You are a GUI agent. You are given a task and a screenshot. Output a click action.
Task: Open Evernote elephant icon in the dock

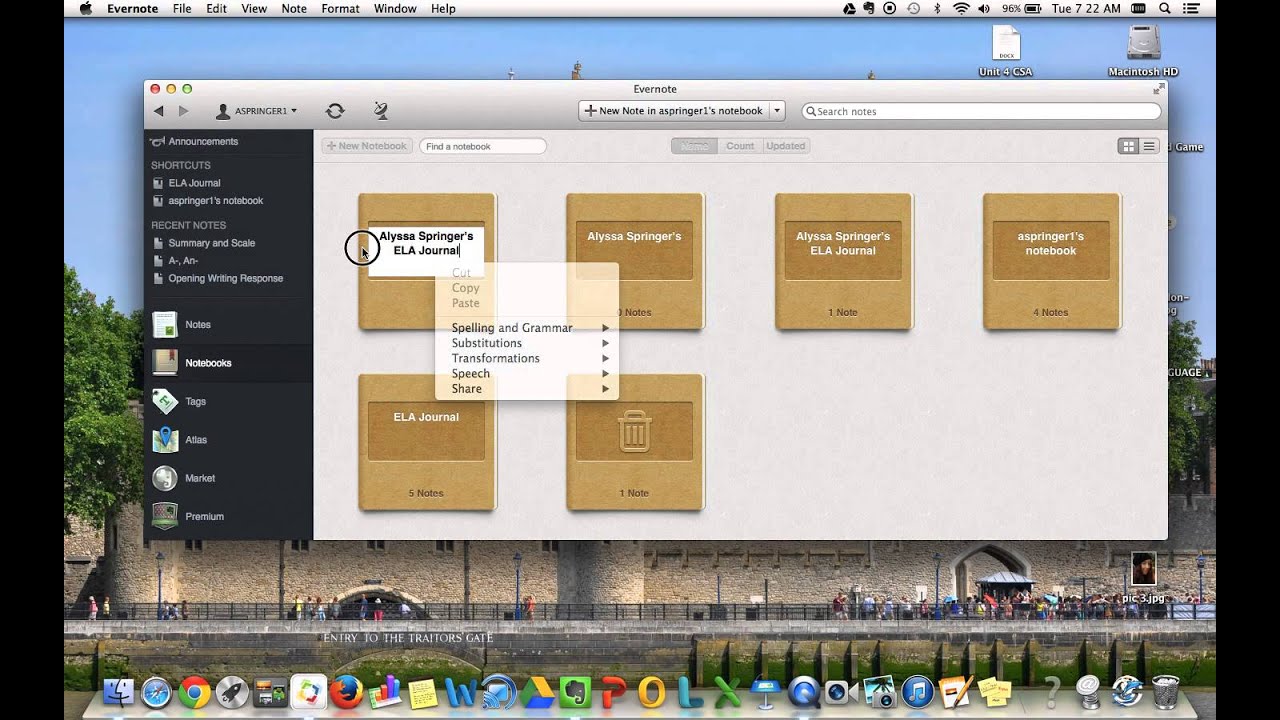click(x=574, y=692)
